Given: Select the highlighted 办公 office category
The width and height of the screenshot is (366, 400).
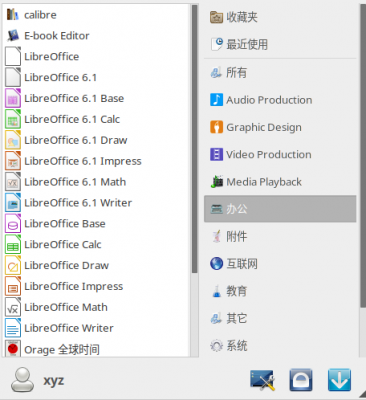Looking at the screenshot, I should (x=280, y=209).
